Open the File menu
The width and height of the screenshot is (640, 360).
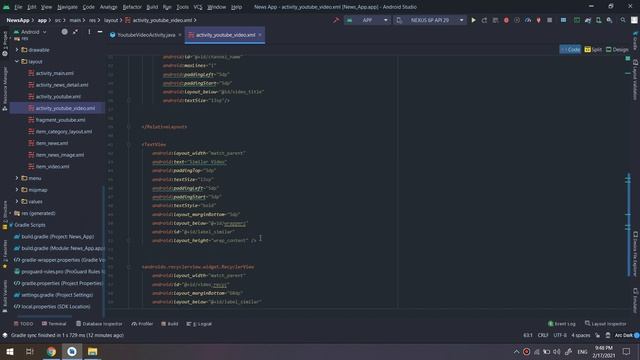click(x=18, y=7)
